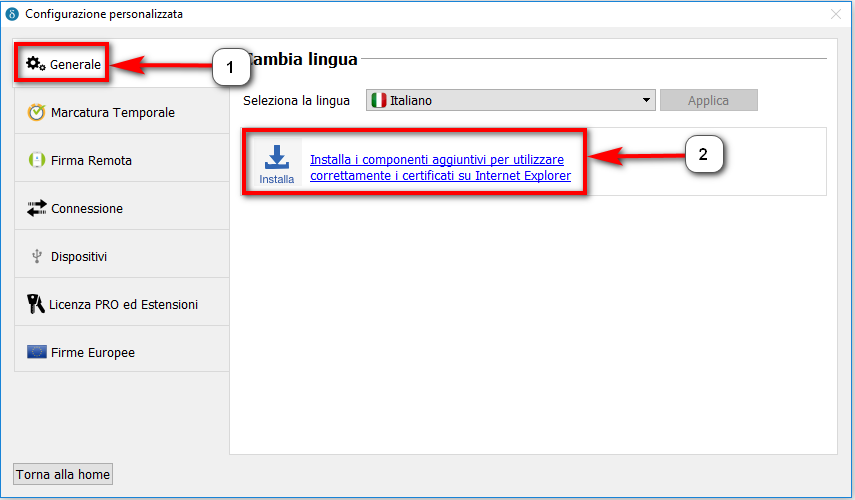Image resolution: width=855 pixels, height=500 pixels.
Task: Go to the Dispositivi section
Action: tap(122, 256)
